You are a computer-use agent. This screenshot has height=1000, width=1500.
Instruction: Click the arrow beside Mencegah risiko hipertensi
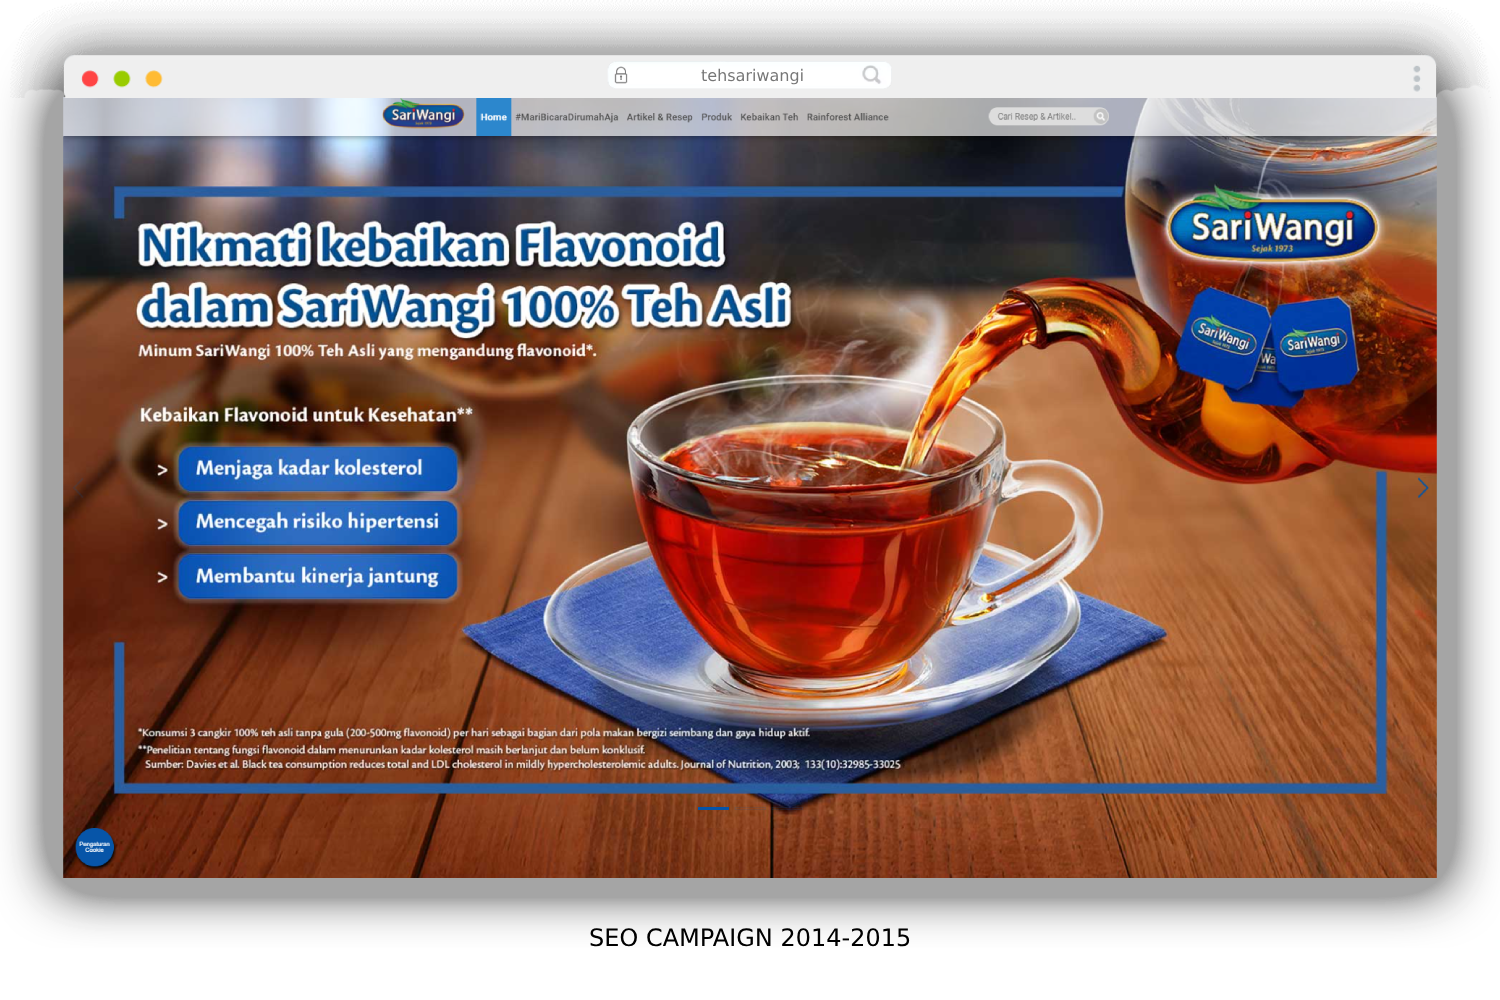coord(162,523)
